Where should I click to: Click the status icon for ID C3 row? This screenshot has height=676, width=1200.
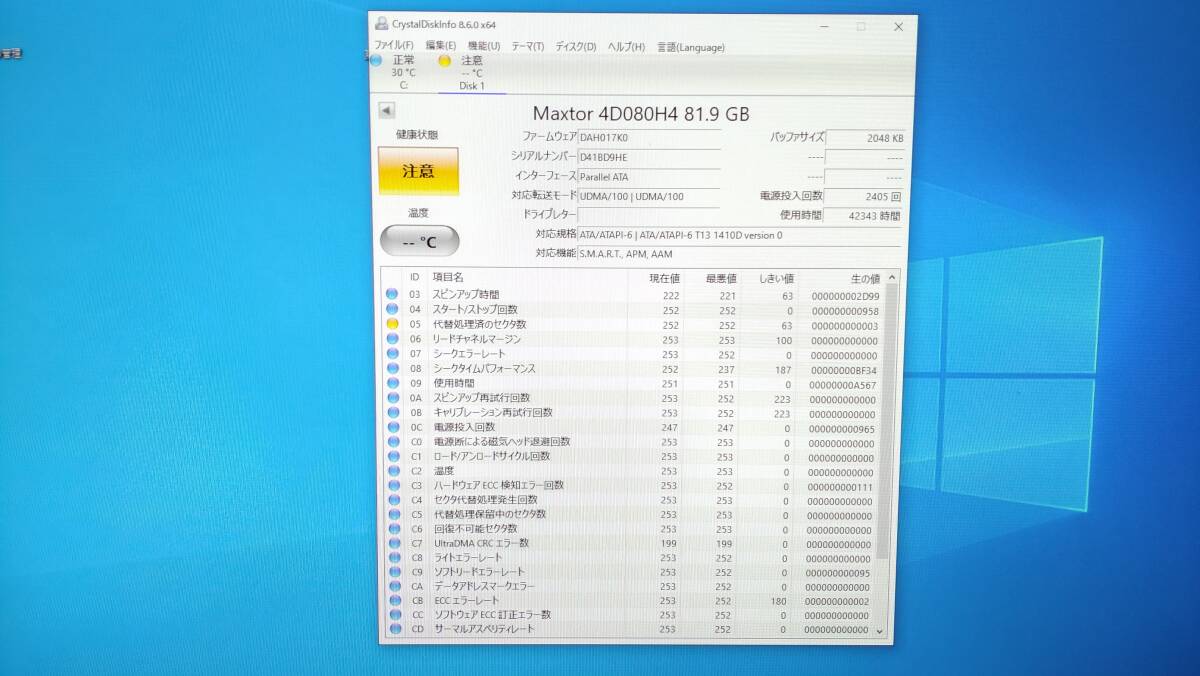[392, 485]
